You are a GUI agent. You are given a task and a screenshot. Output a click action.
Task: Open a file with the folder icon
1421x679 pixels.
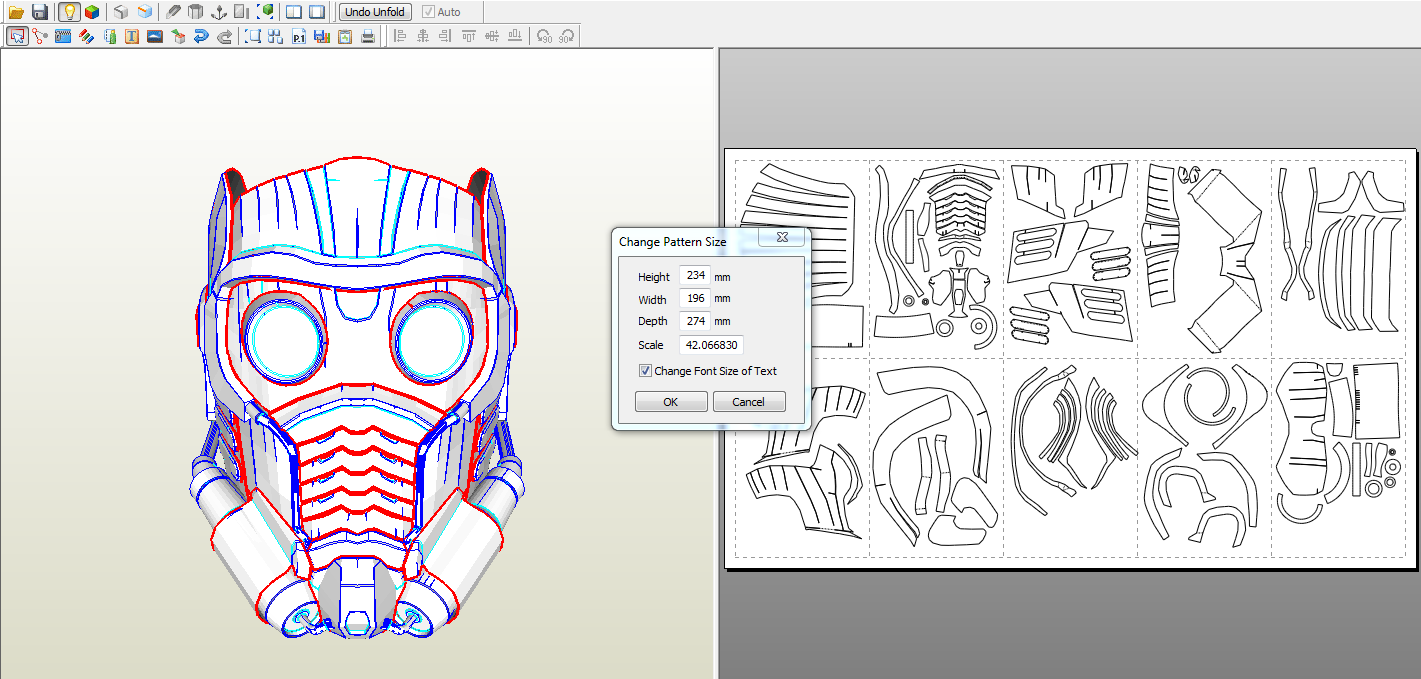pyautogui.click(x=16, y=12)
